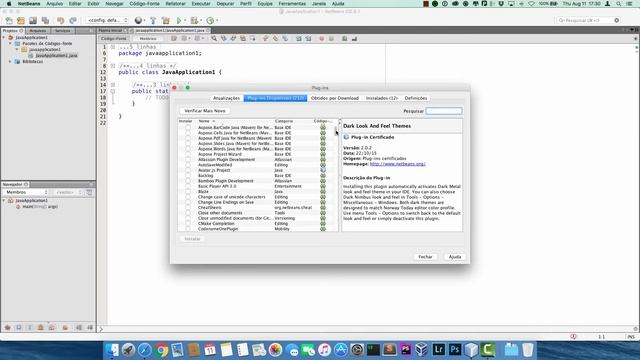Click the Redo arrow in the main toolbar

point(73,20)
